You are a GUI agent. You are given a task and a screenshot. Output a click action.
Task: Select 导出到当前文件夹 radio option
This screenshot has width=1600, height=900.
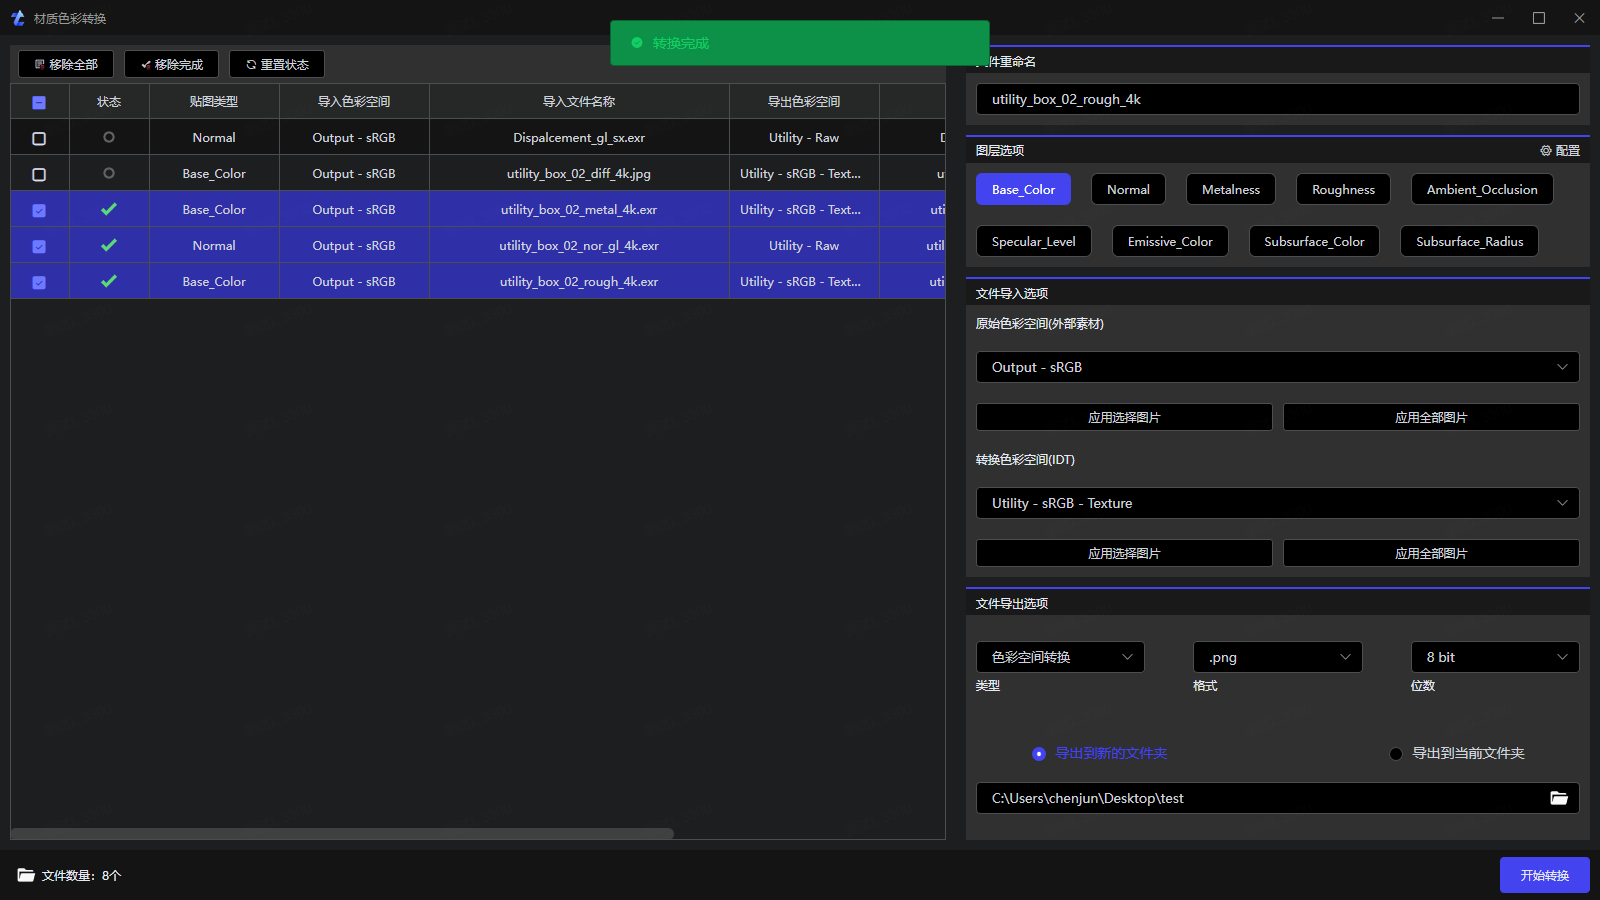(1396, 754)
